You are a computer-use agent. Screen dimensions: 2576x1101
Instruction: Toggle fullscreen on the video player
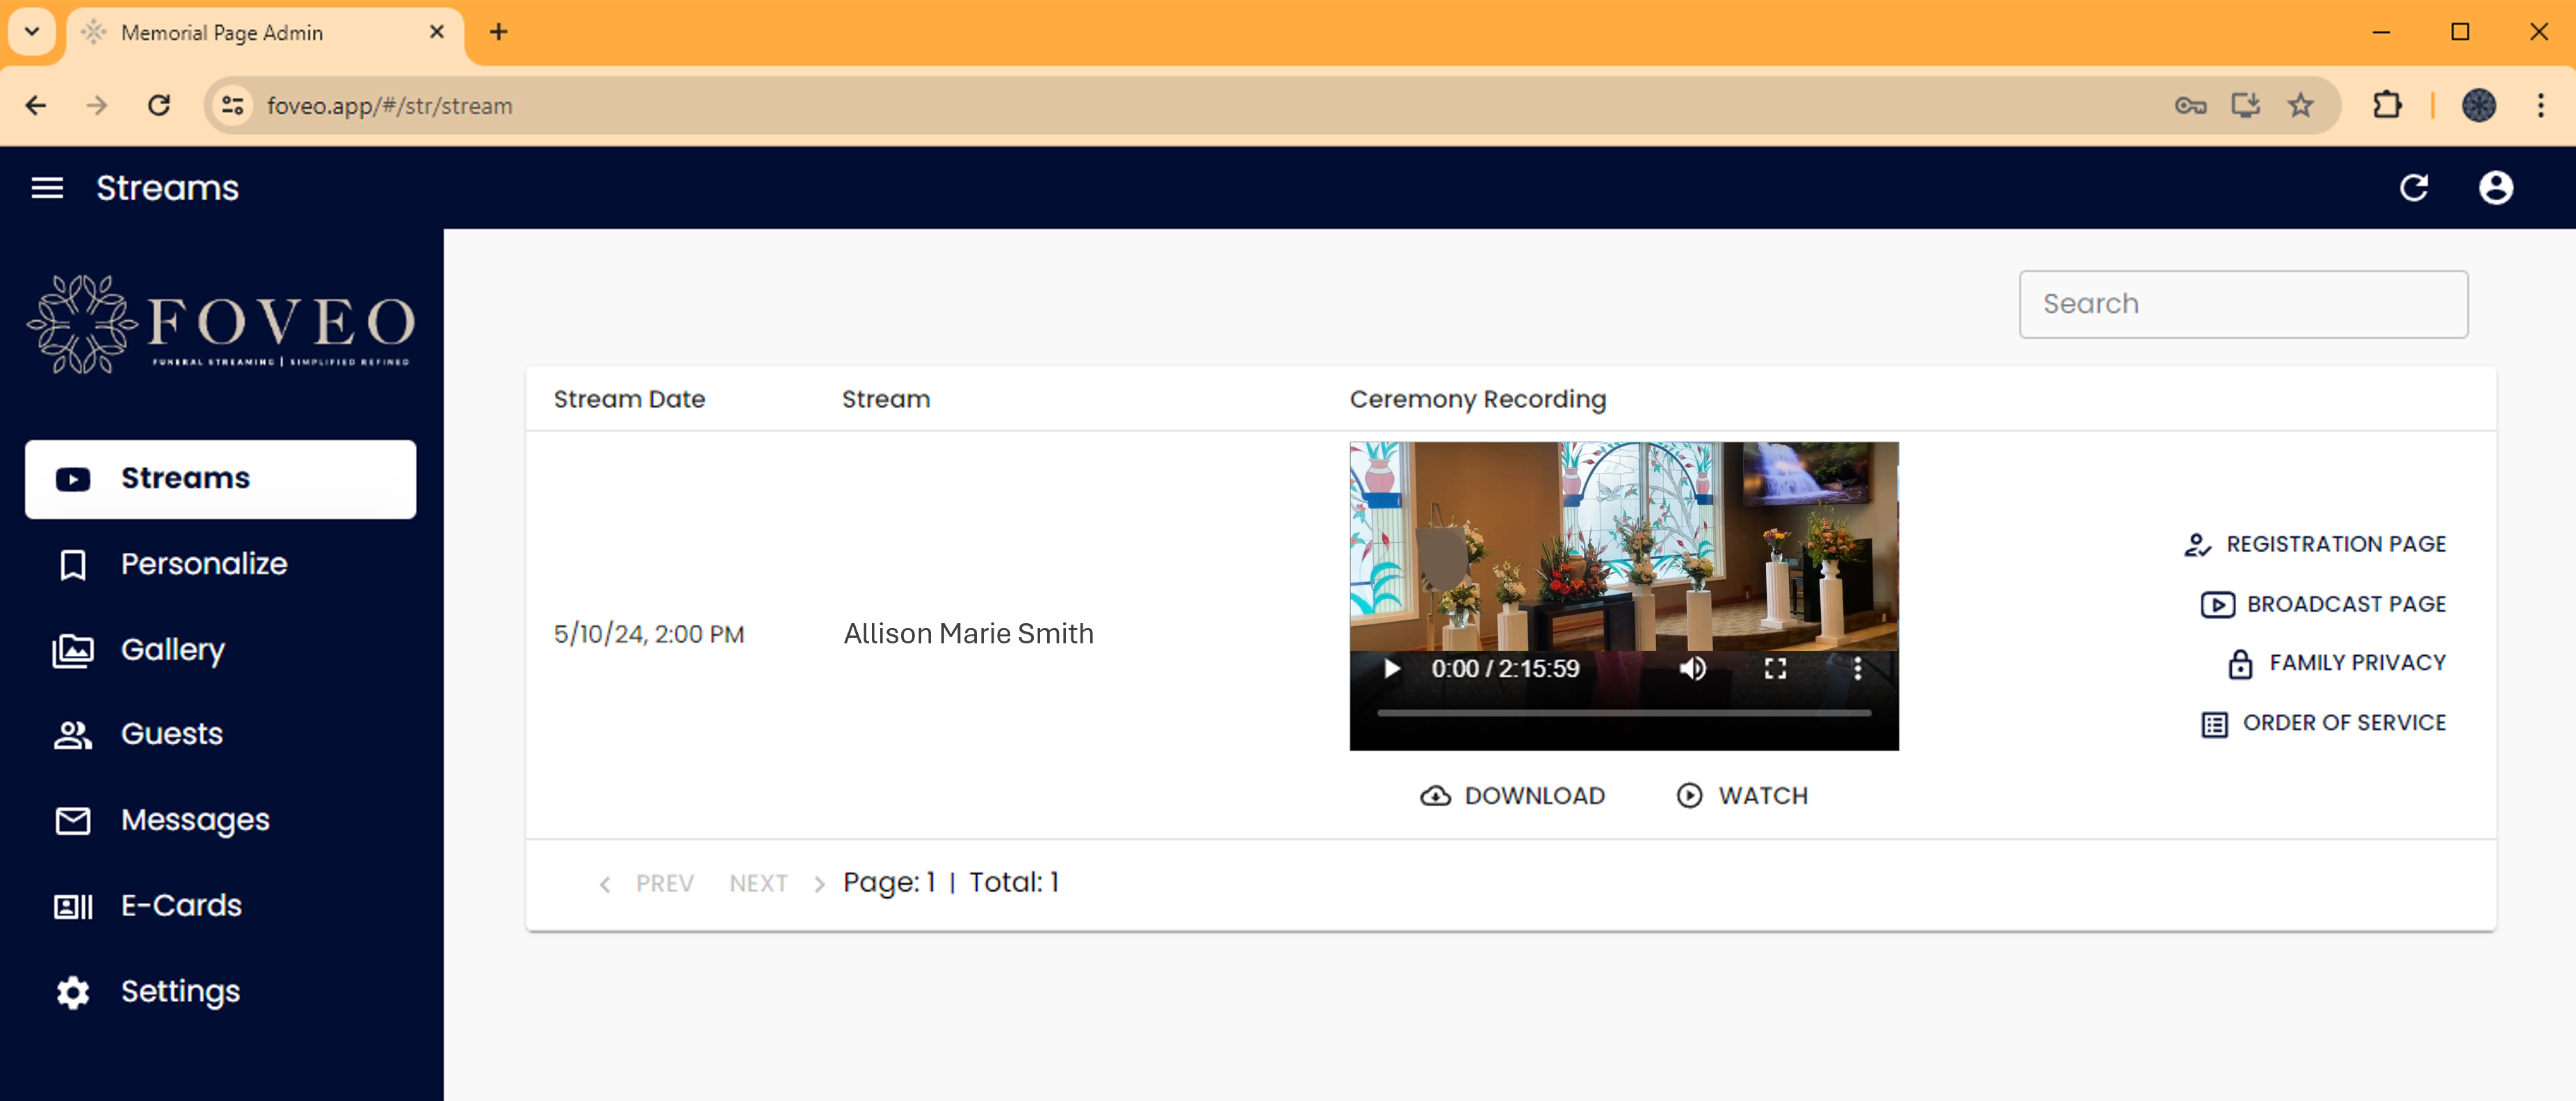click(1776, 668)
